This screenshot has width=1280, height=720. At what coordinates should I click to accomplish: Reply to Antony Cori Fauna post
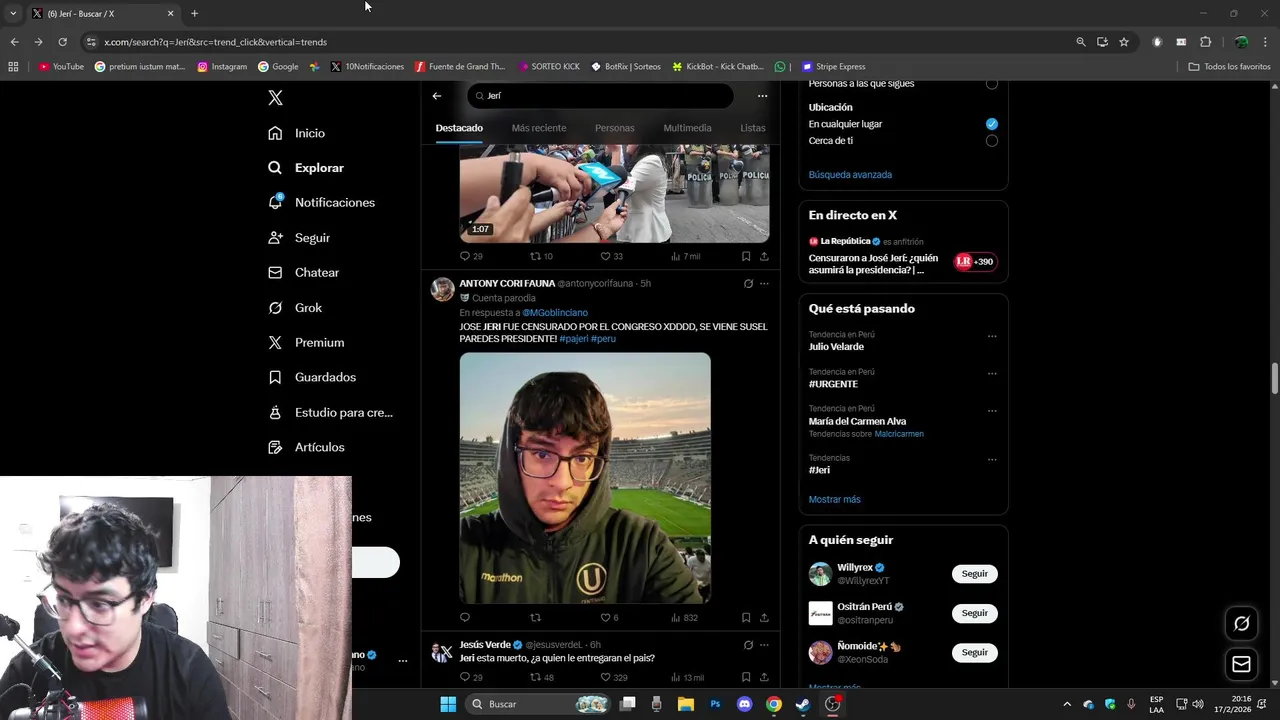[464, 618]
